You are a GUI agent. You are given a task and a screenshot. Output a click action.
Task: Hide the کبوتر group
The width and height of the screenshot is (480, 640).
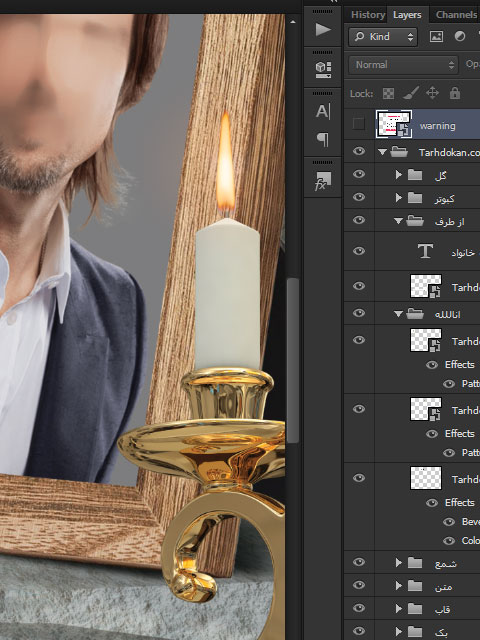[x=359, y=197]
